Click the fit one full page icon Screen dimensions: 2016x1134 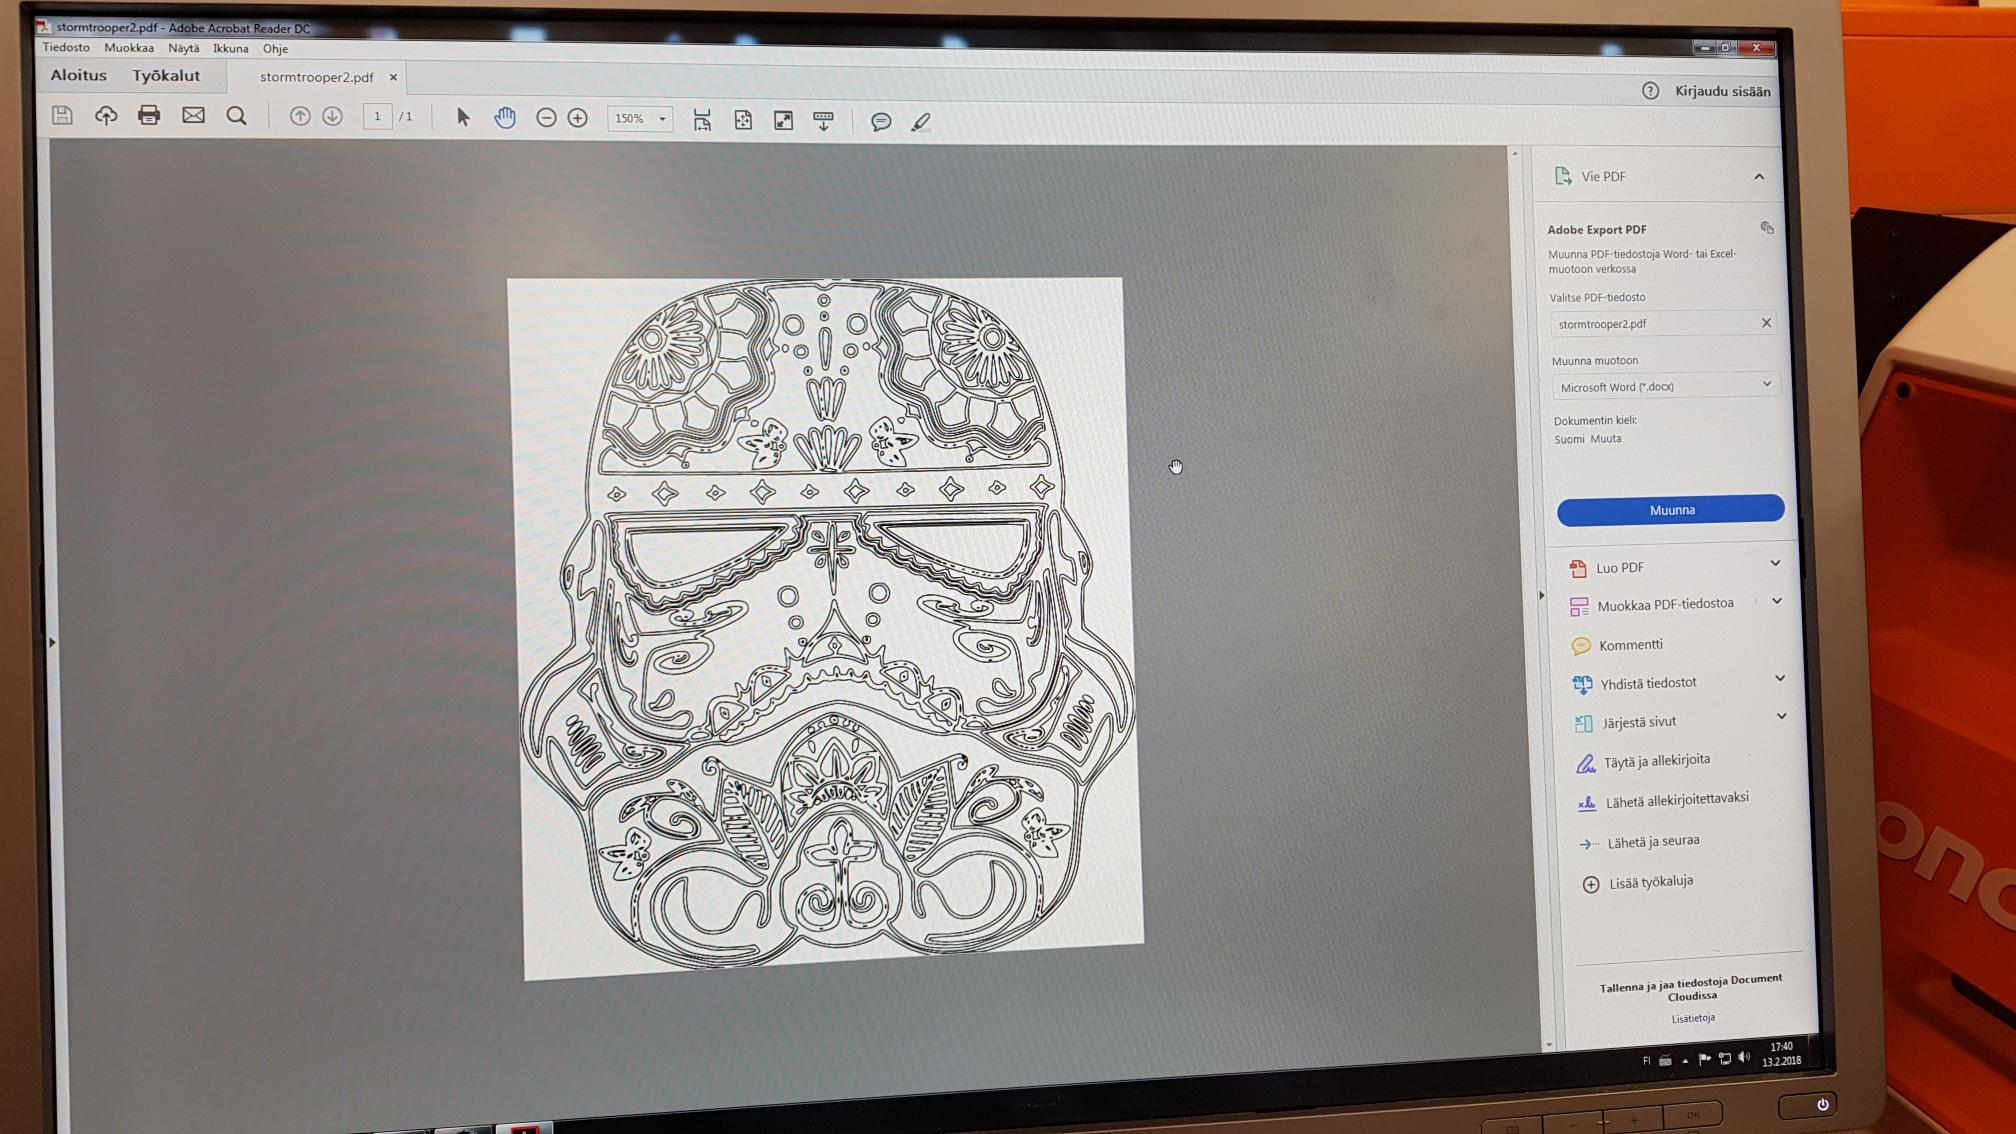(743, 120)
